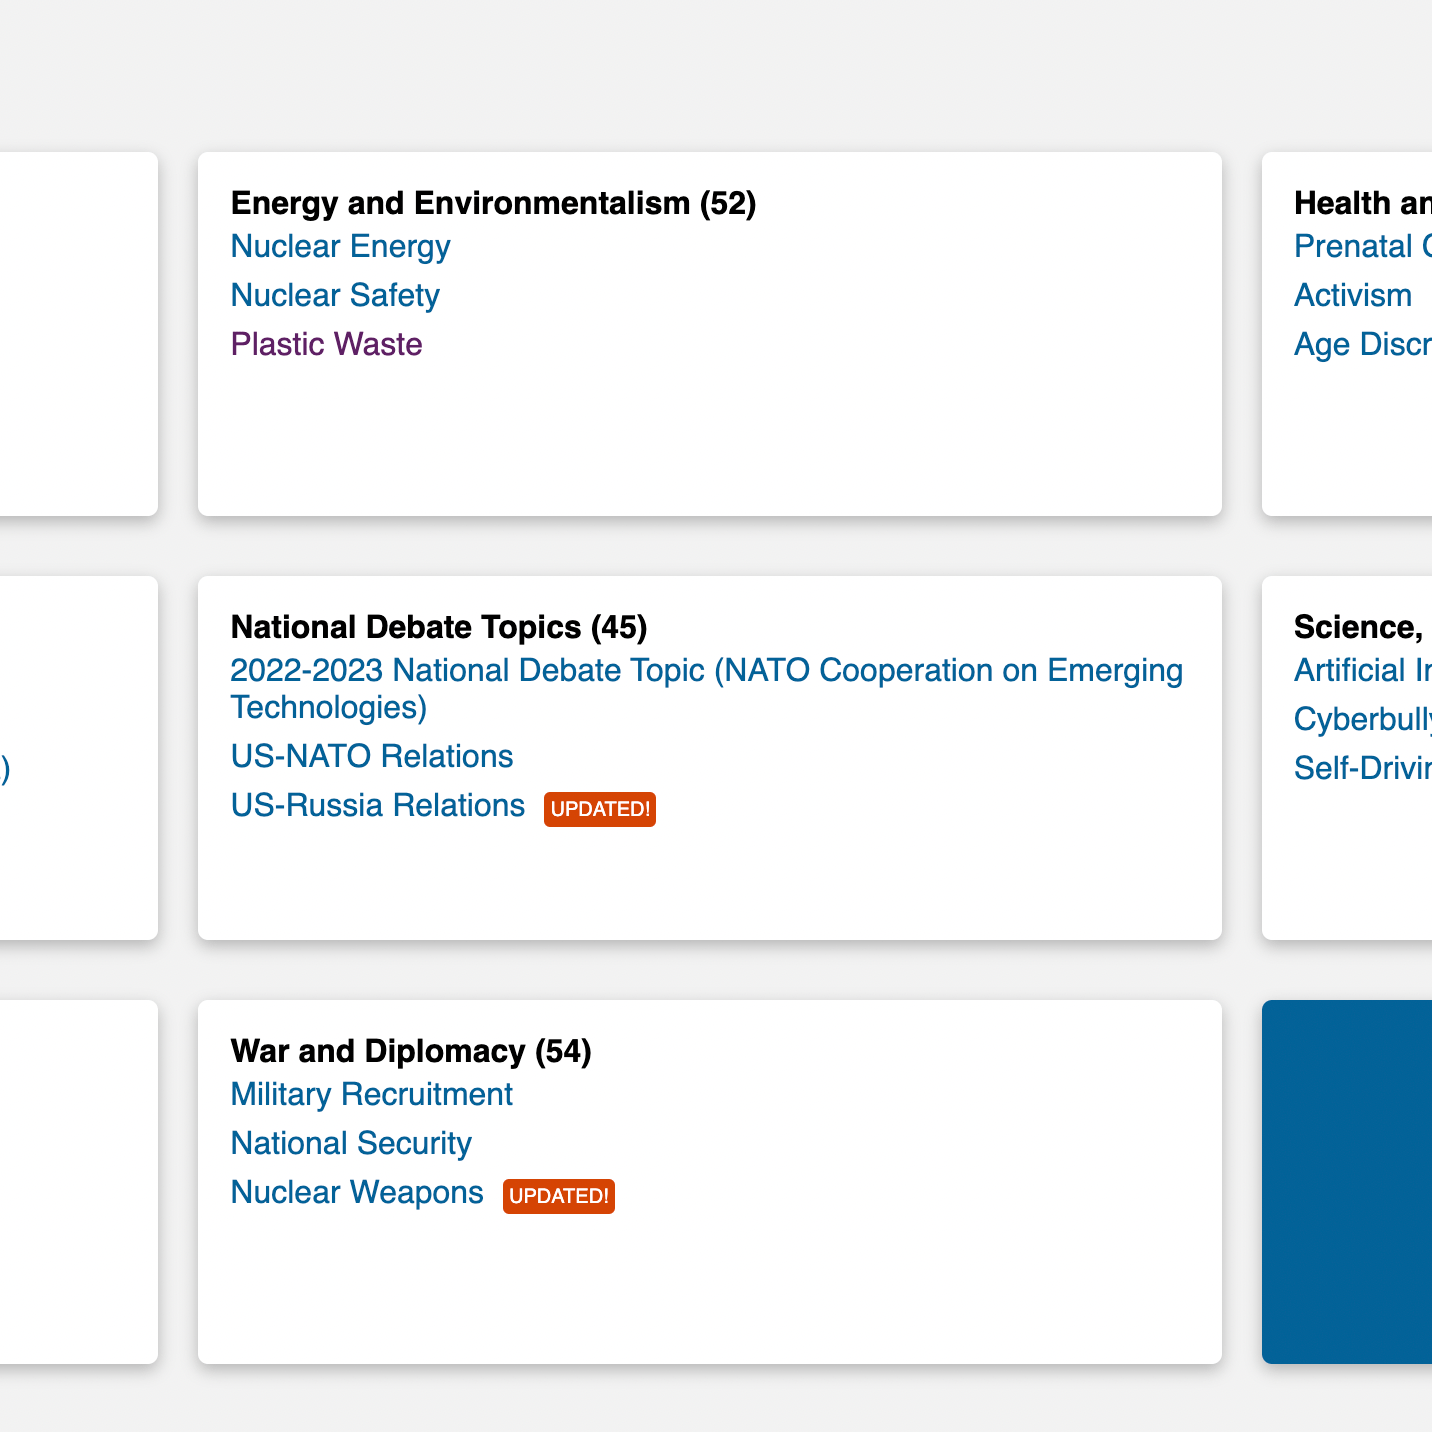Select the Military Recruitment link
The height and width of the screenshot is (1432, 1432).
371,1095
